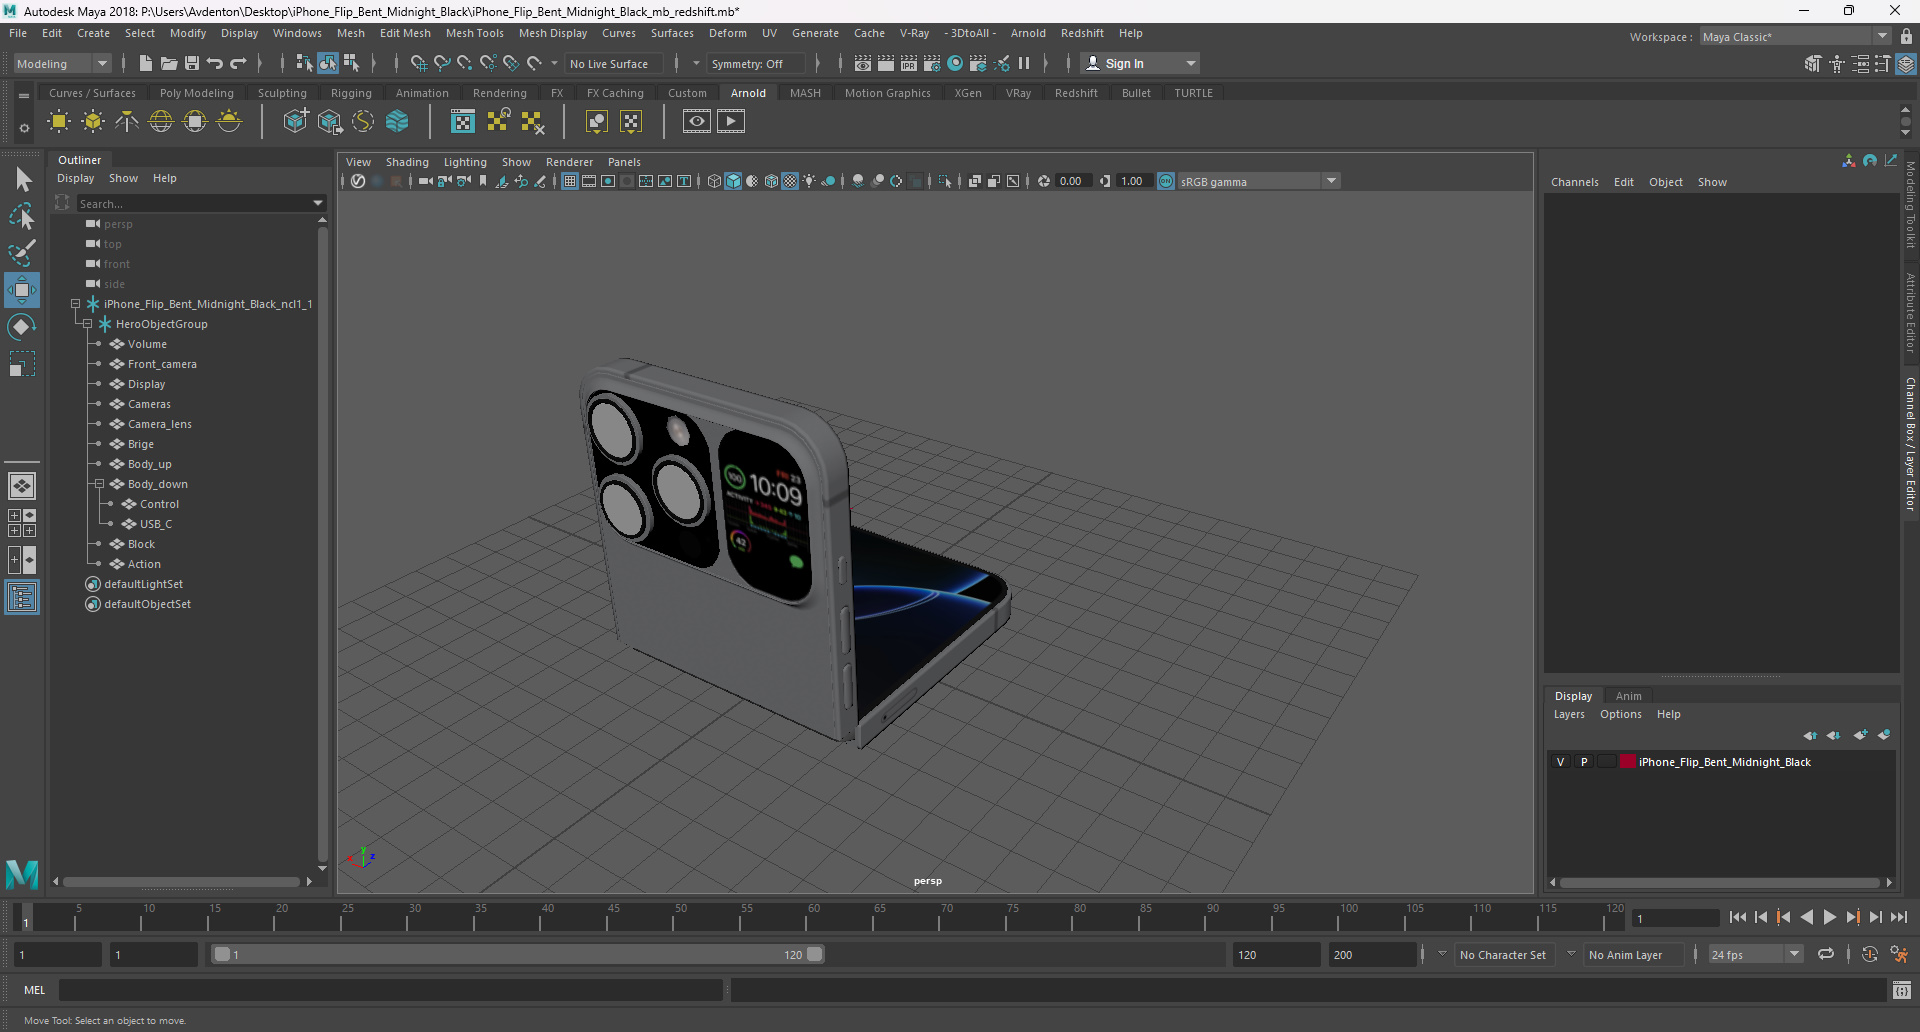Toggle the Outliner layout icon
The height and width of the screenshot is (1032, 1920).
pyautogui.click(x=22, y=597)
